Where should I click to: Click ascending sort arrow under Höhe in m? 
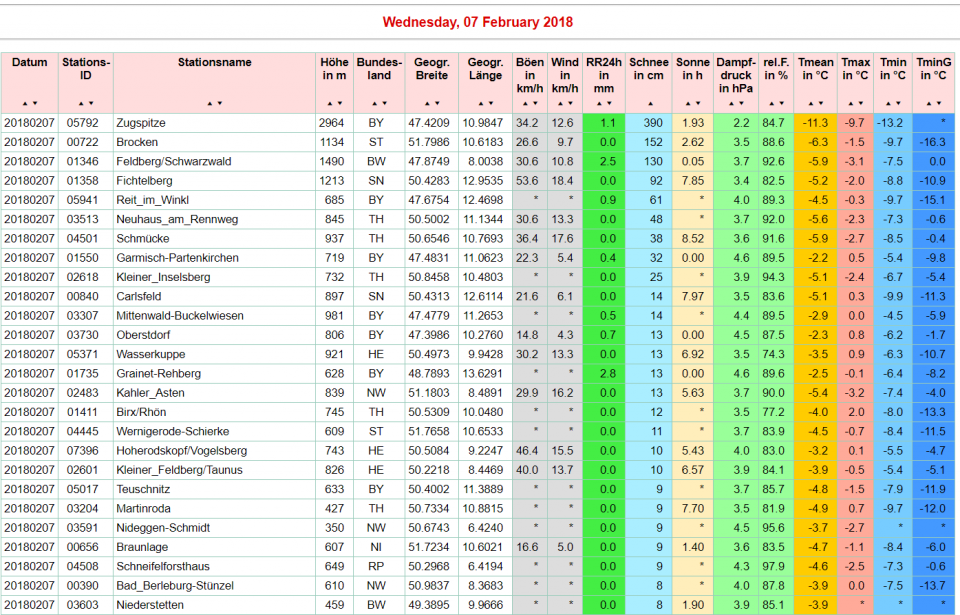click(329, 103)
